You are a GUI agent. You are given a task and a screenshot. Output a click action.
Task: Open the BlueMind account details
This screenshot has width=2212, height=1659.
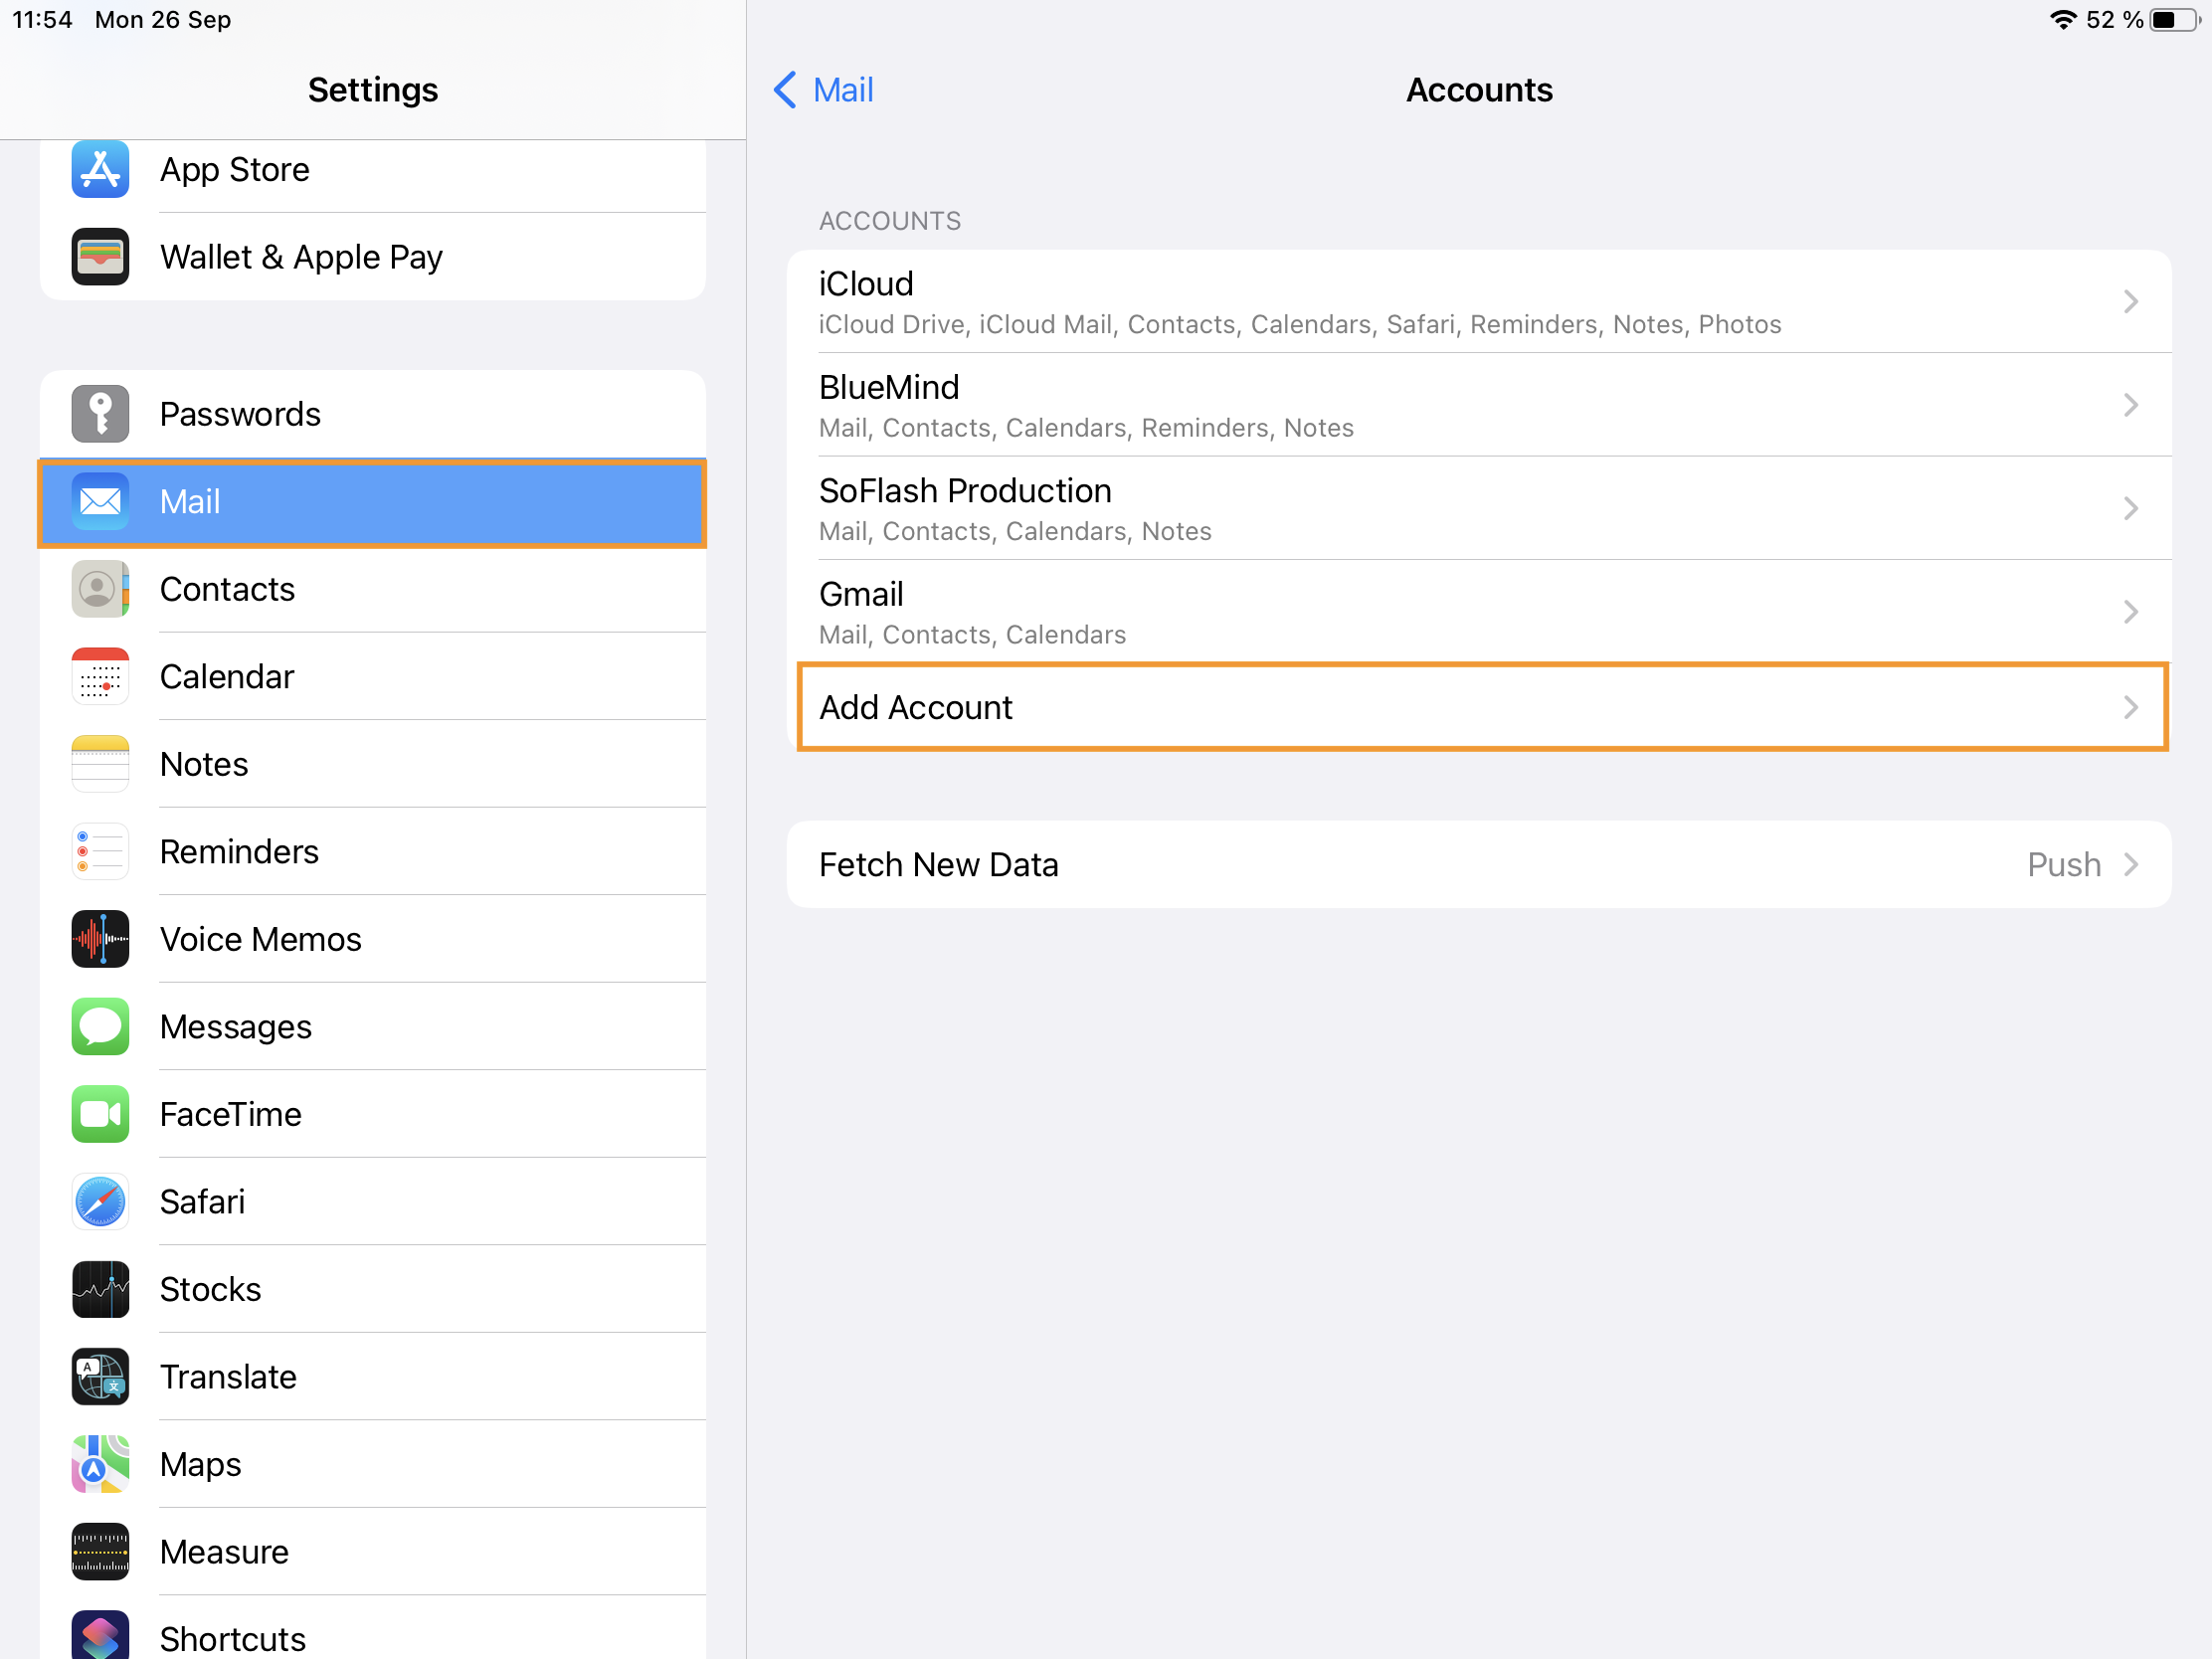pyautogui.click(x=1479, y=404)
